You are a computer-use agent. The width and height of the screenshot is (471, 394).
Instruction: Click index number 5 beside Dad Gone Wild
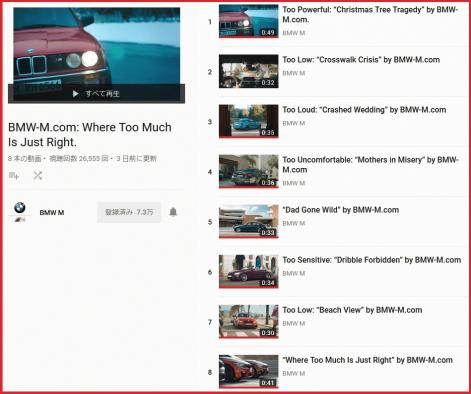point(210,222)
